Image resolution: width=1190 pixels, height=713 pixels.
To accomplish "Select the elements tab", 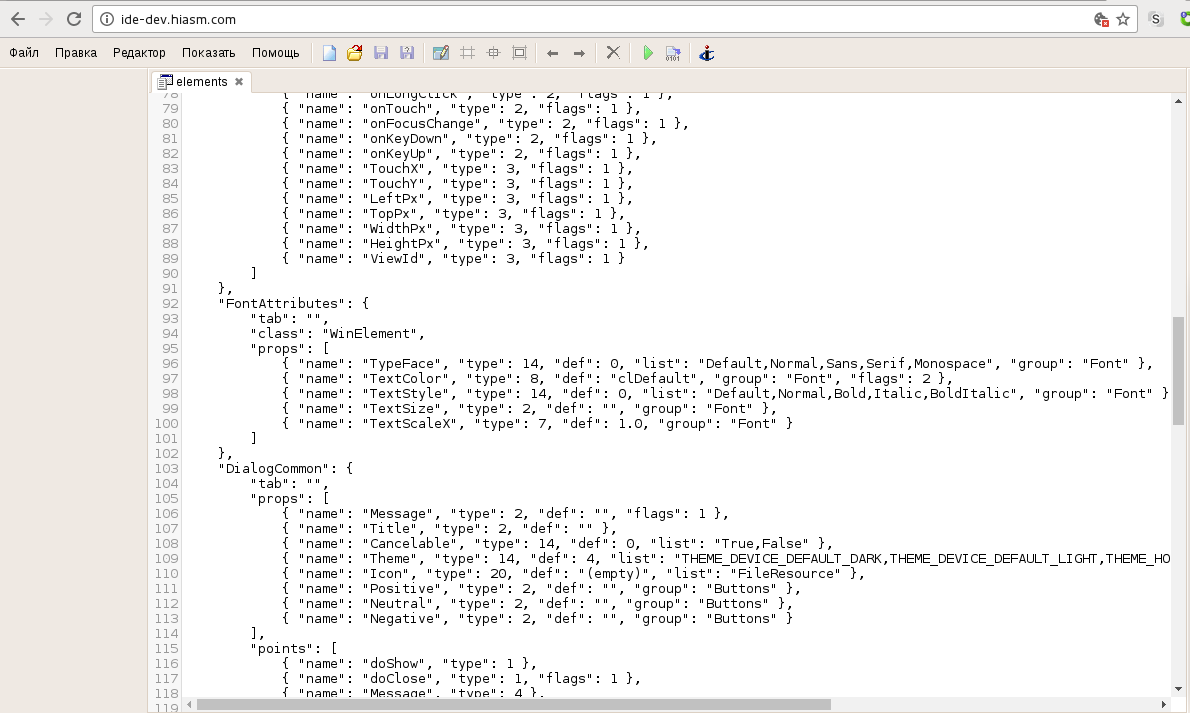I will point(199,82).
